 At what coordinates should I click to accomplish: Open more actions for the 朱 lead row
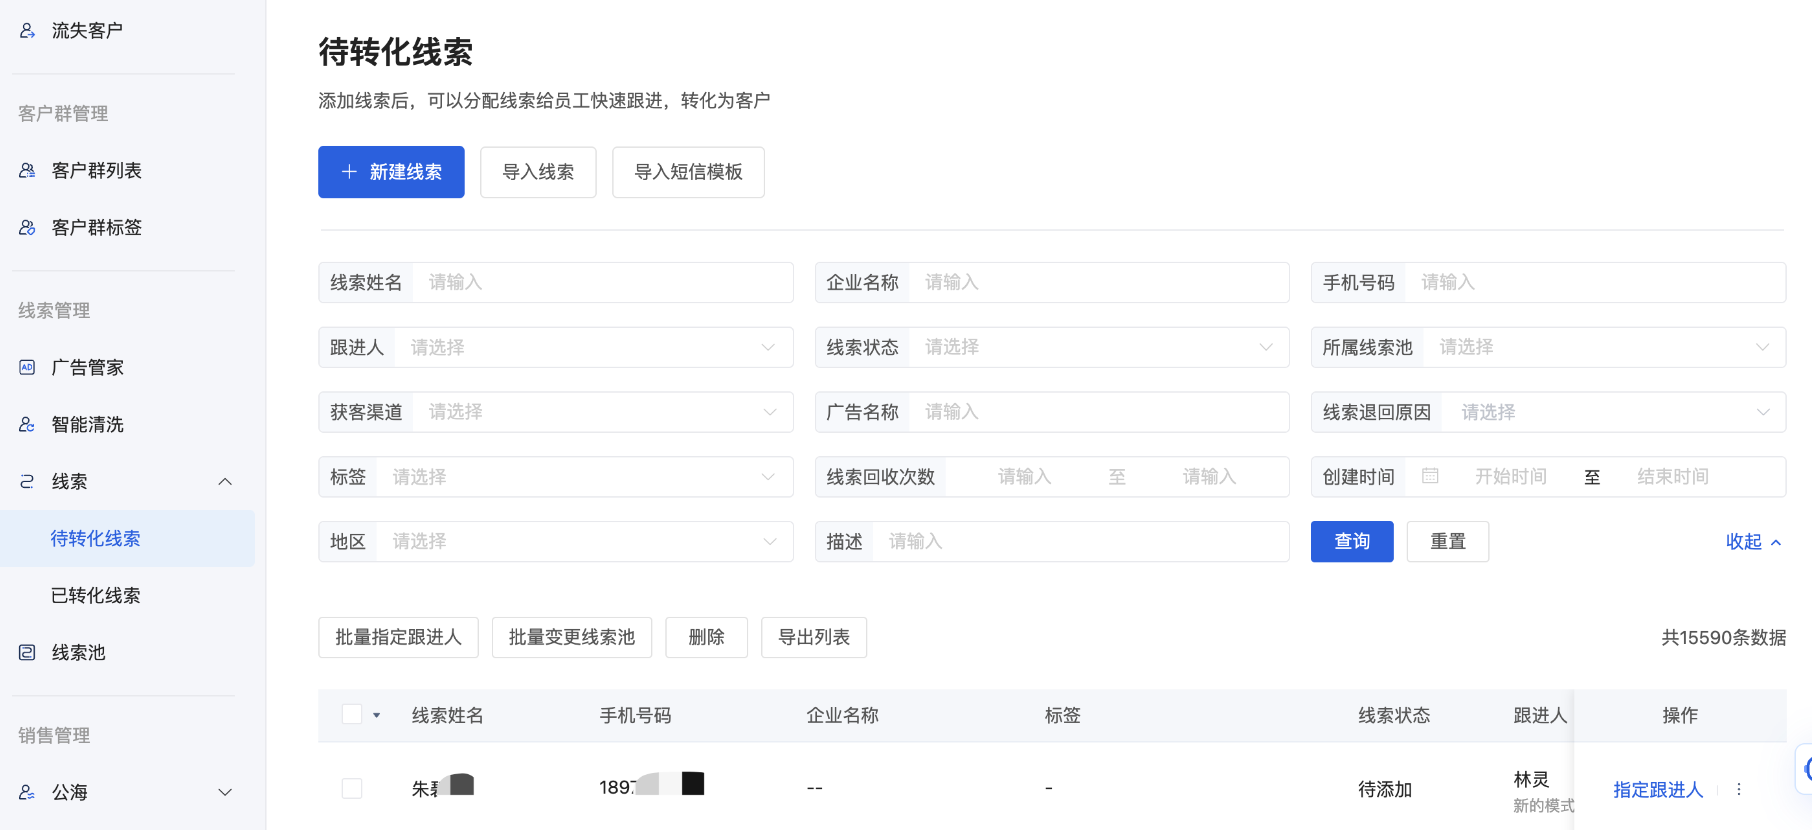coord(1739,789)
